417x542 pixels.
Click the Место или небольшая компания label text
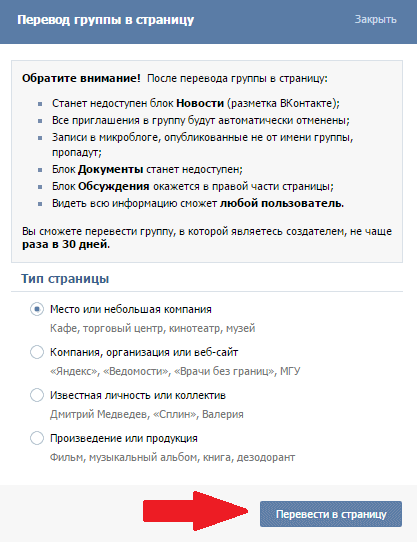click(x=131, y=309)
